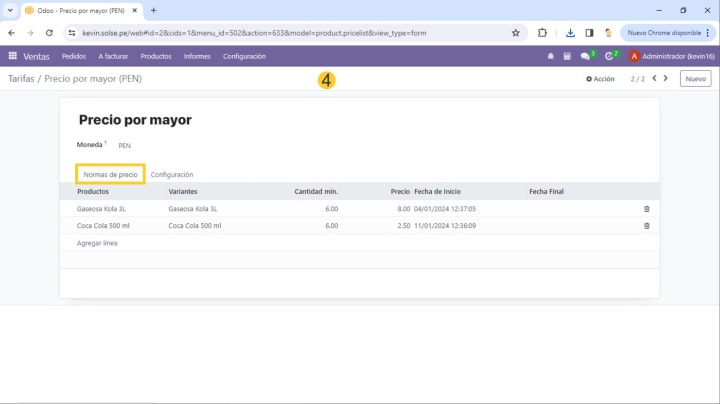This screenshot has width=720, height=404.
Task: Delete the Coca Cola 500 ml price rule
Action: tap(646, 226)
